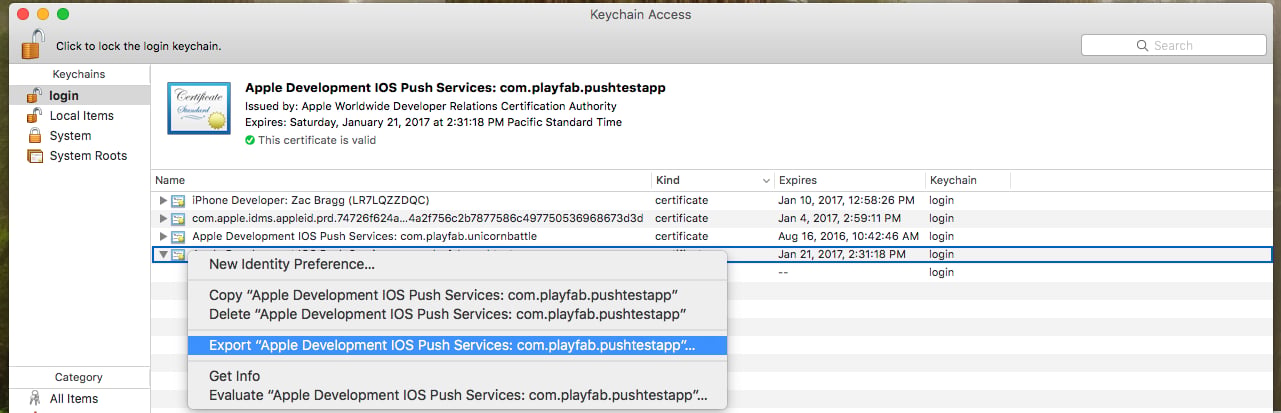Sort by the Keychain column header
Viewport: 1281px width, 413px height.
click(968, 180)
